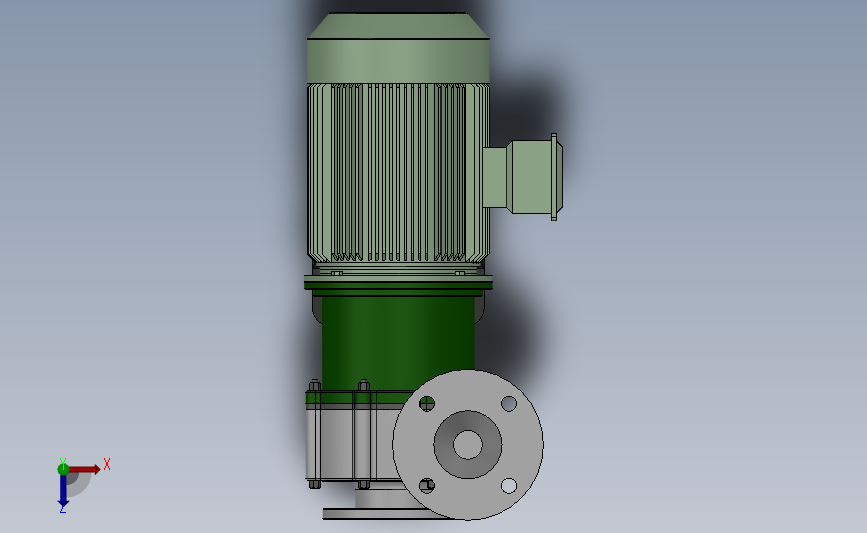Select the motor fan cover on top
Screen dimensions: 867x533
tap(398, 48)
